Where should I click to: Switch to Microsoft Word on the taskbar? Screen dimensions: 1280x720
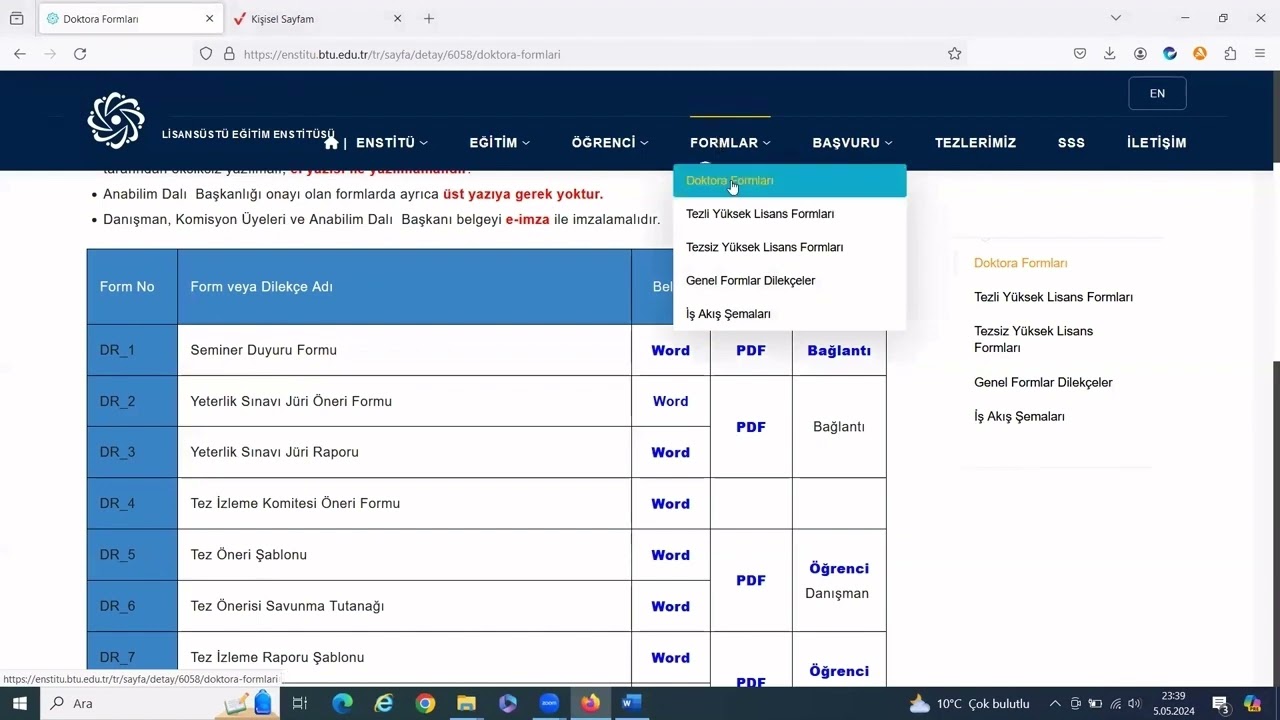tap(631, 703)
